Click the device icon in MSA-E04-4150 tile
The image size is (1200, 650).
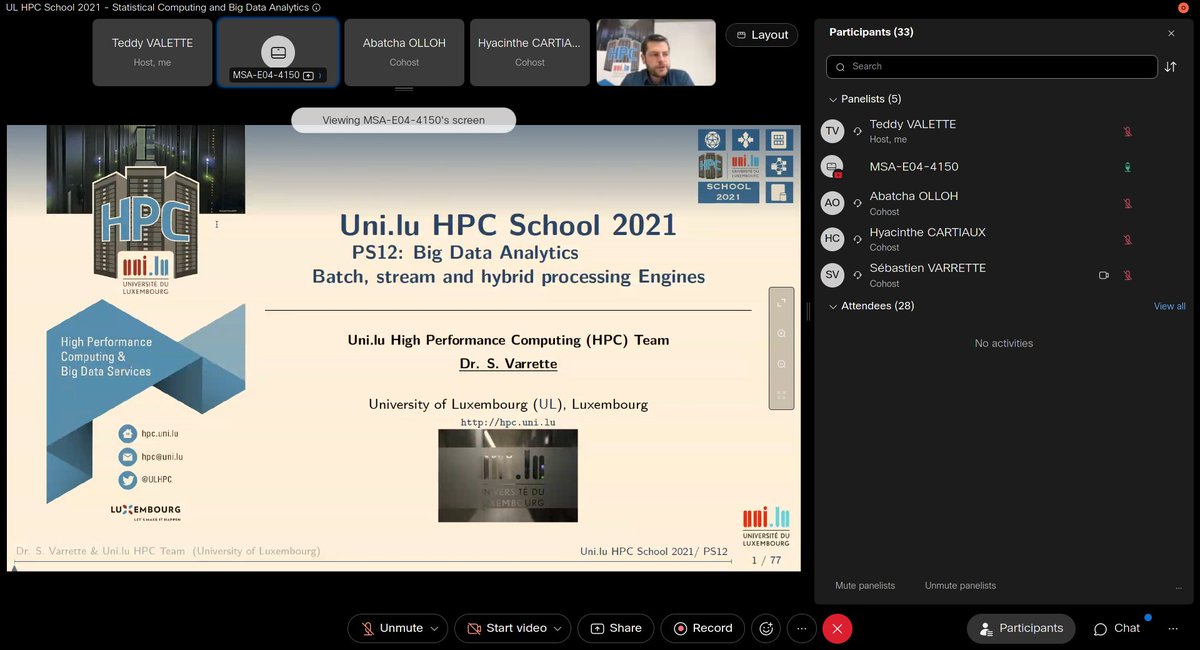click(278, 50)
